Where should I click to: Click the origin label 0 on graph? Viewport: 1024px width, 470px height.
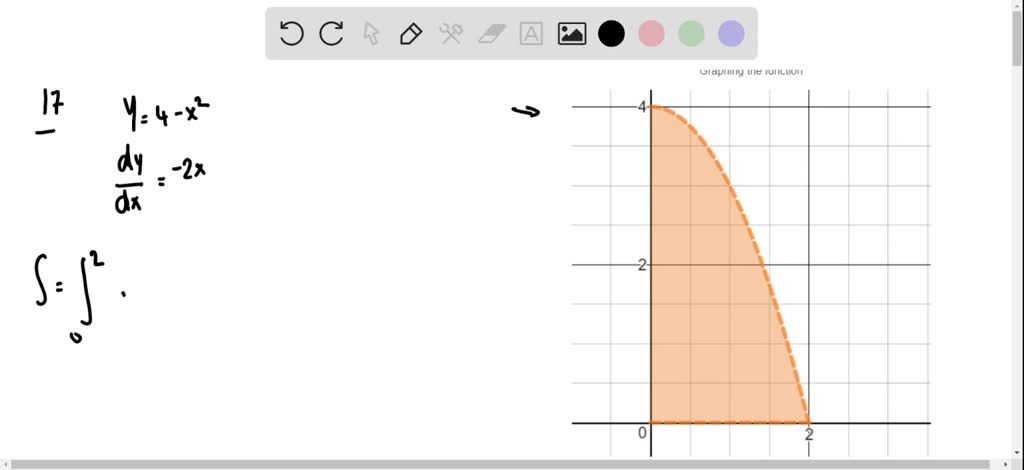(x=643, y=433)
